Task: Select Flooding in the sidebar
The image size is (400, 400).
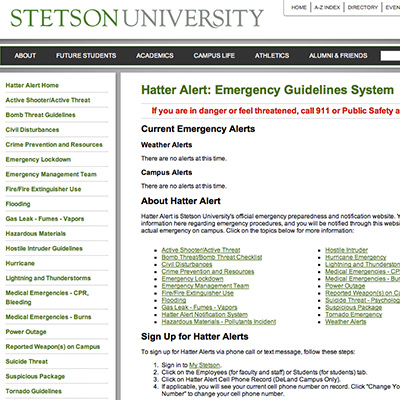Action: point(18,204)
